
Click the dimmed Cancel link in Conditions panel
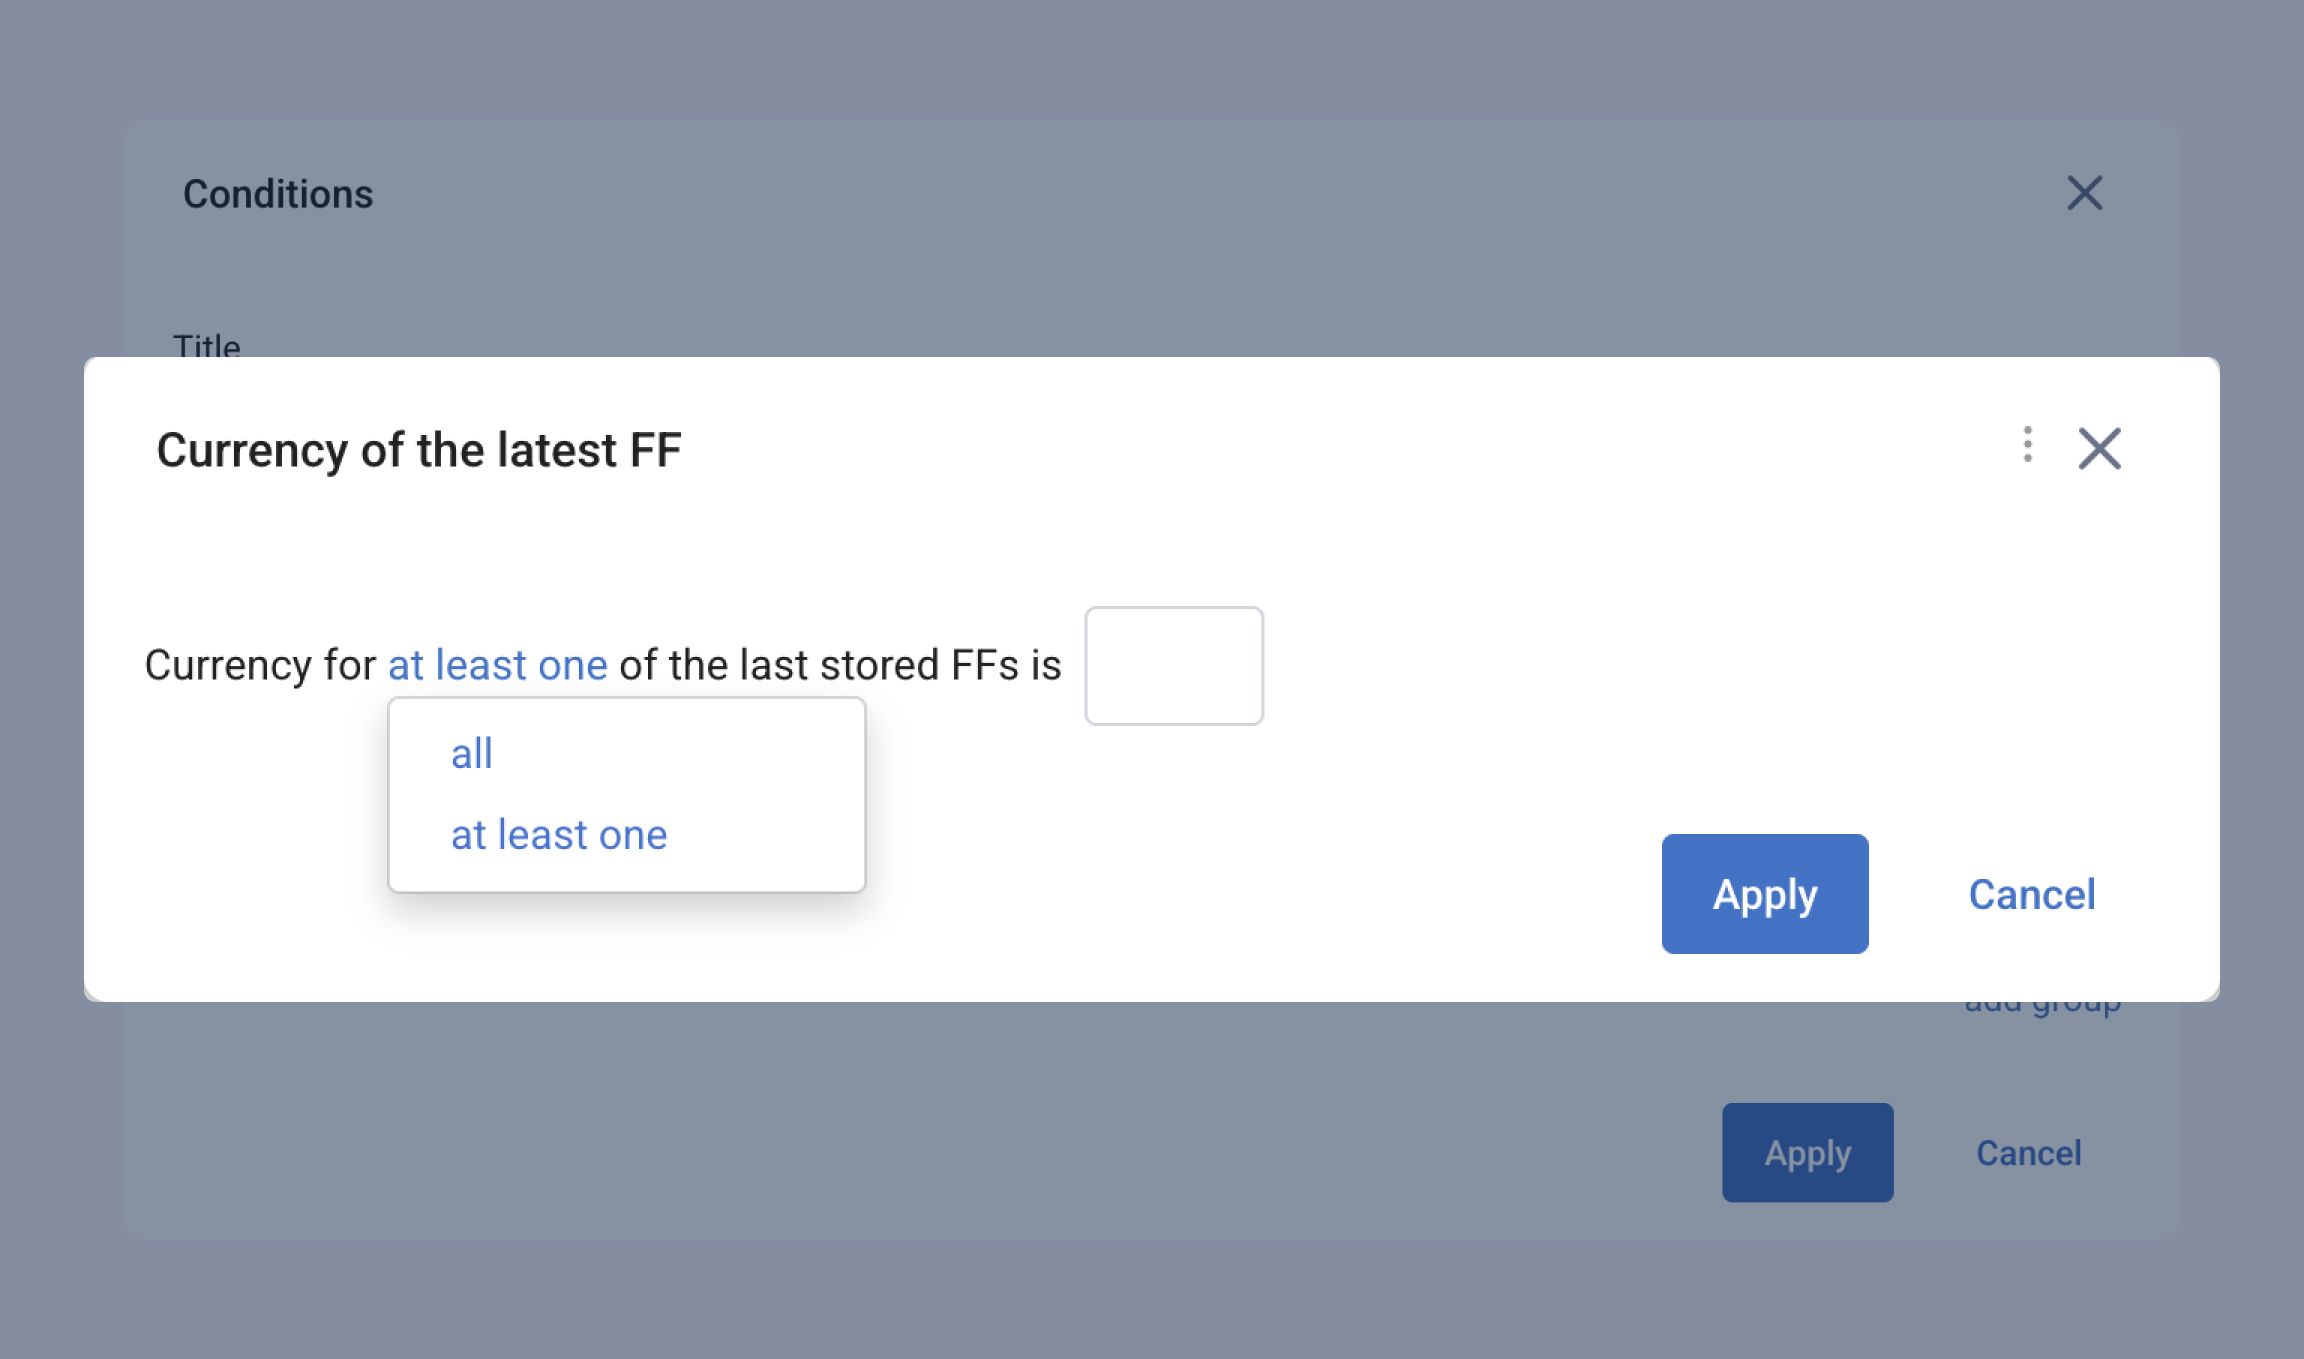[2028, 1153]
